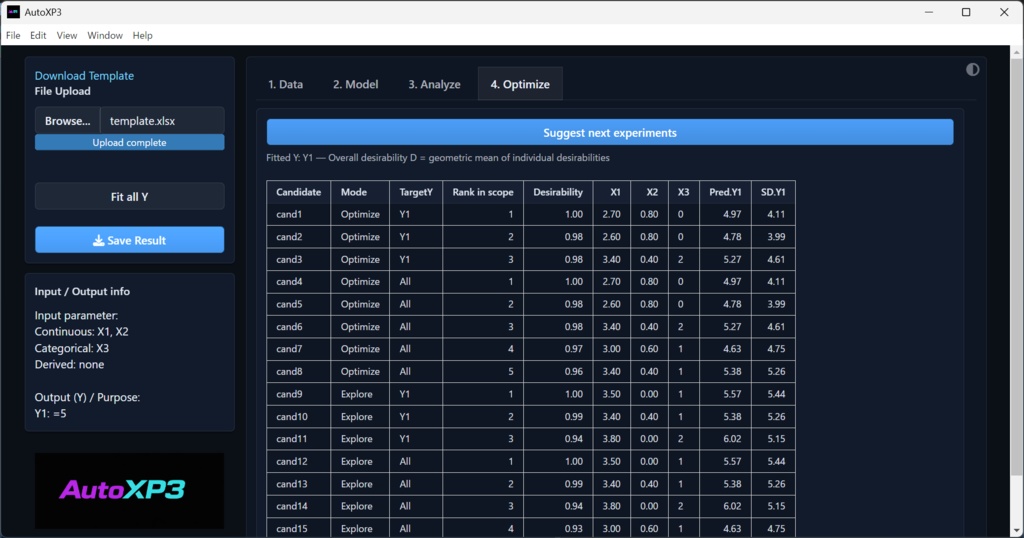The height and width of the screenshot is (538, 1024).
Task: Click the Rank in scope column header
Action: click(483, 192)
